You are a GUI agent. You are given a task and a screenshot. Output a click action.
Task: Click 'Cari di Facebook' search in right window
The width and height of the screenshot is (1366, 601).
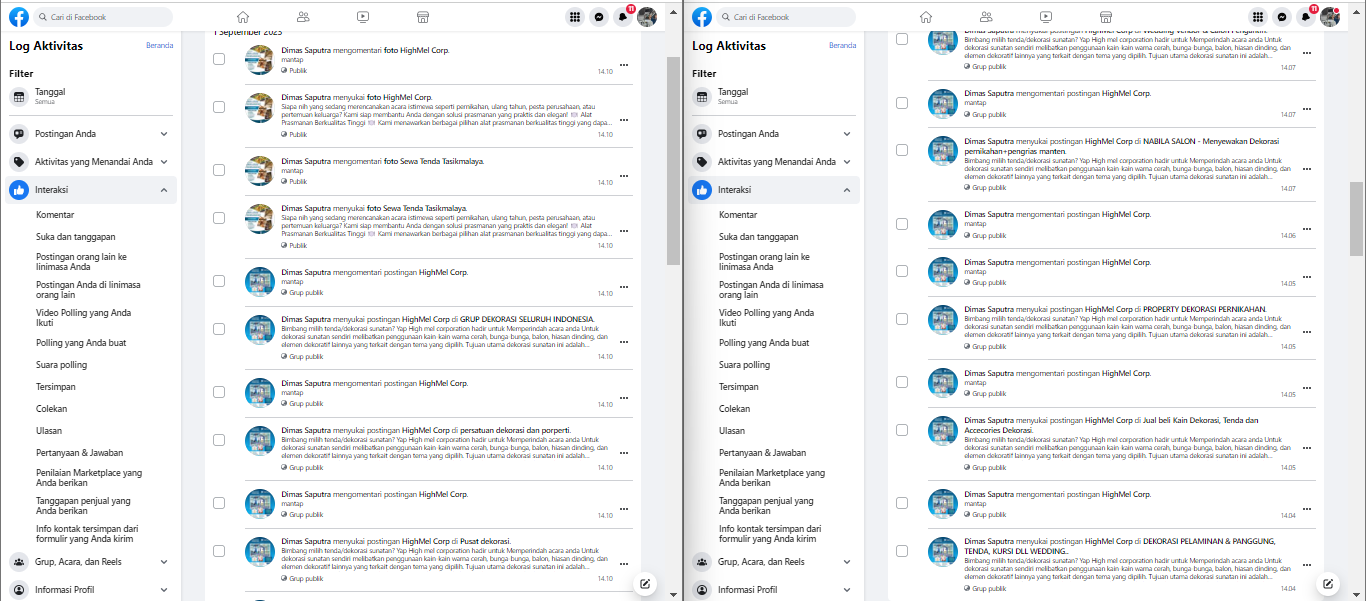[785, 17]
